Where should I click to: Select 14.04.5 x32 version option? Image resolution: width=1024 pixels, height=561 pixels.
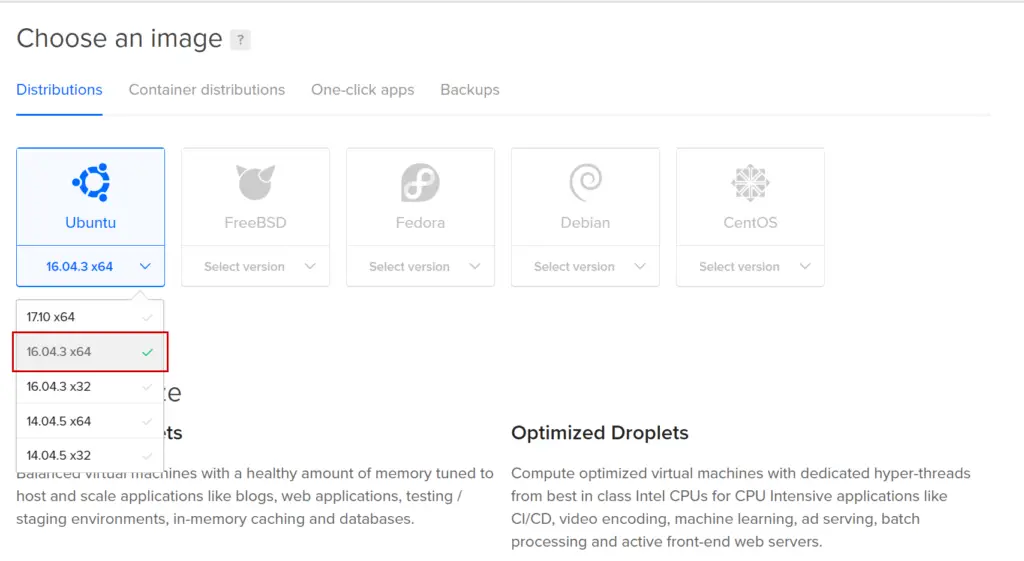click(x=90, y=455)
